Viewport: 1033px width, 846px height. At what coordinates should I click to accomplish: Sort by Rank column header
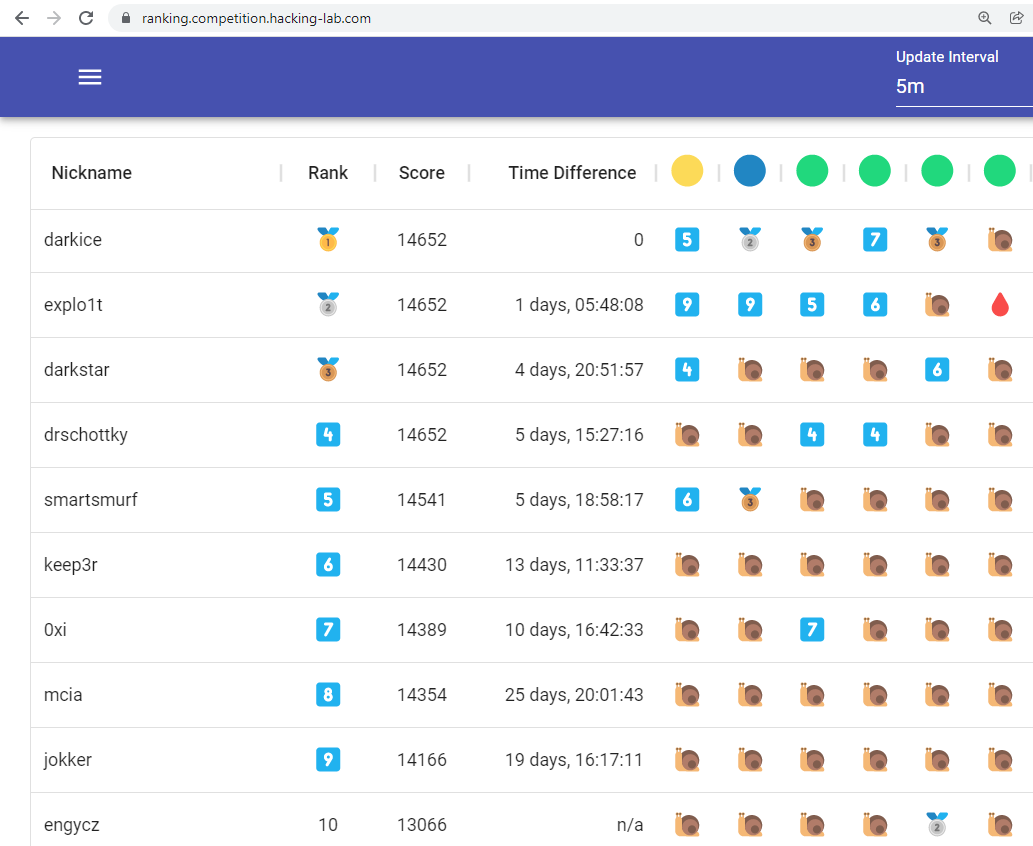328,173
